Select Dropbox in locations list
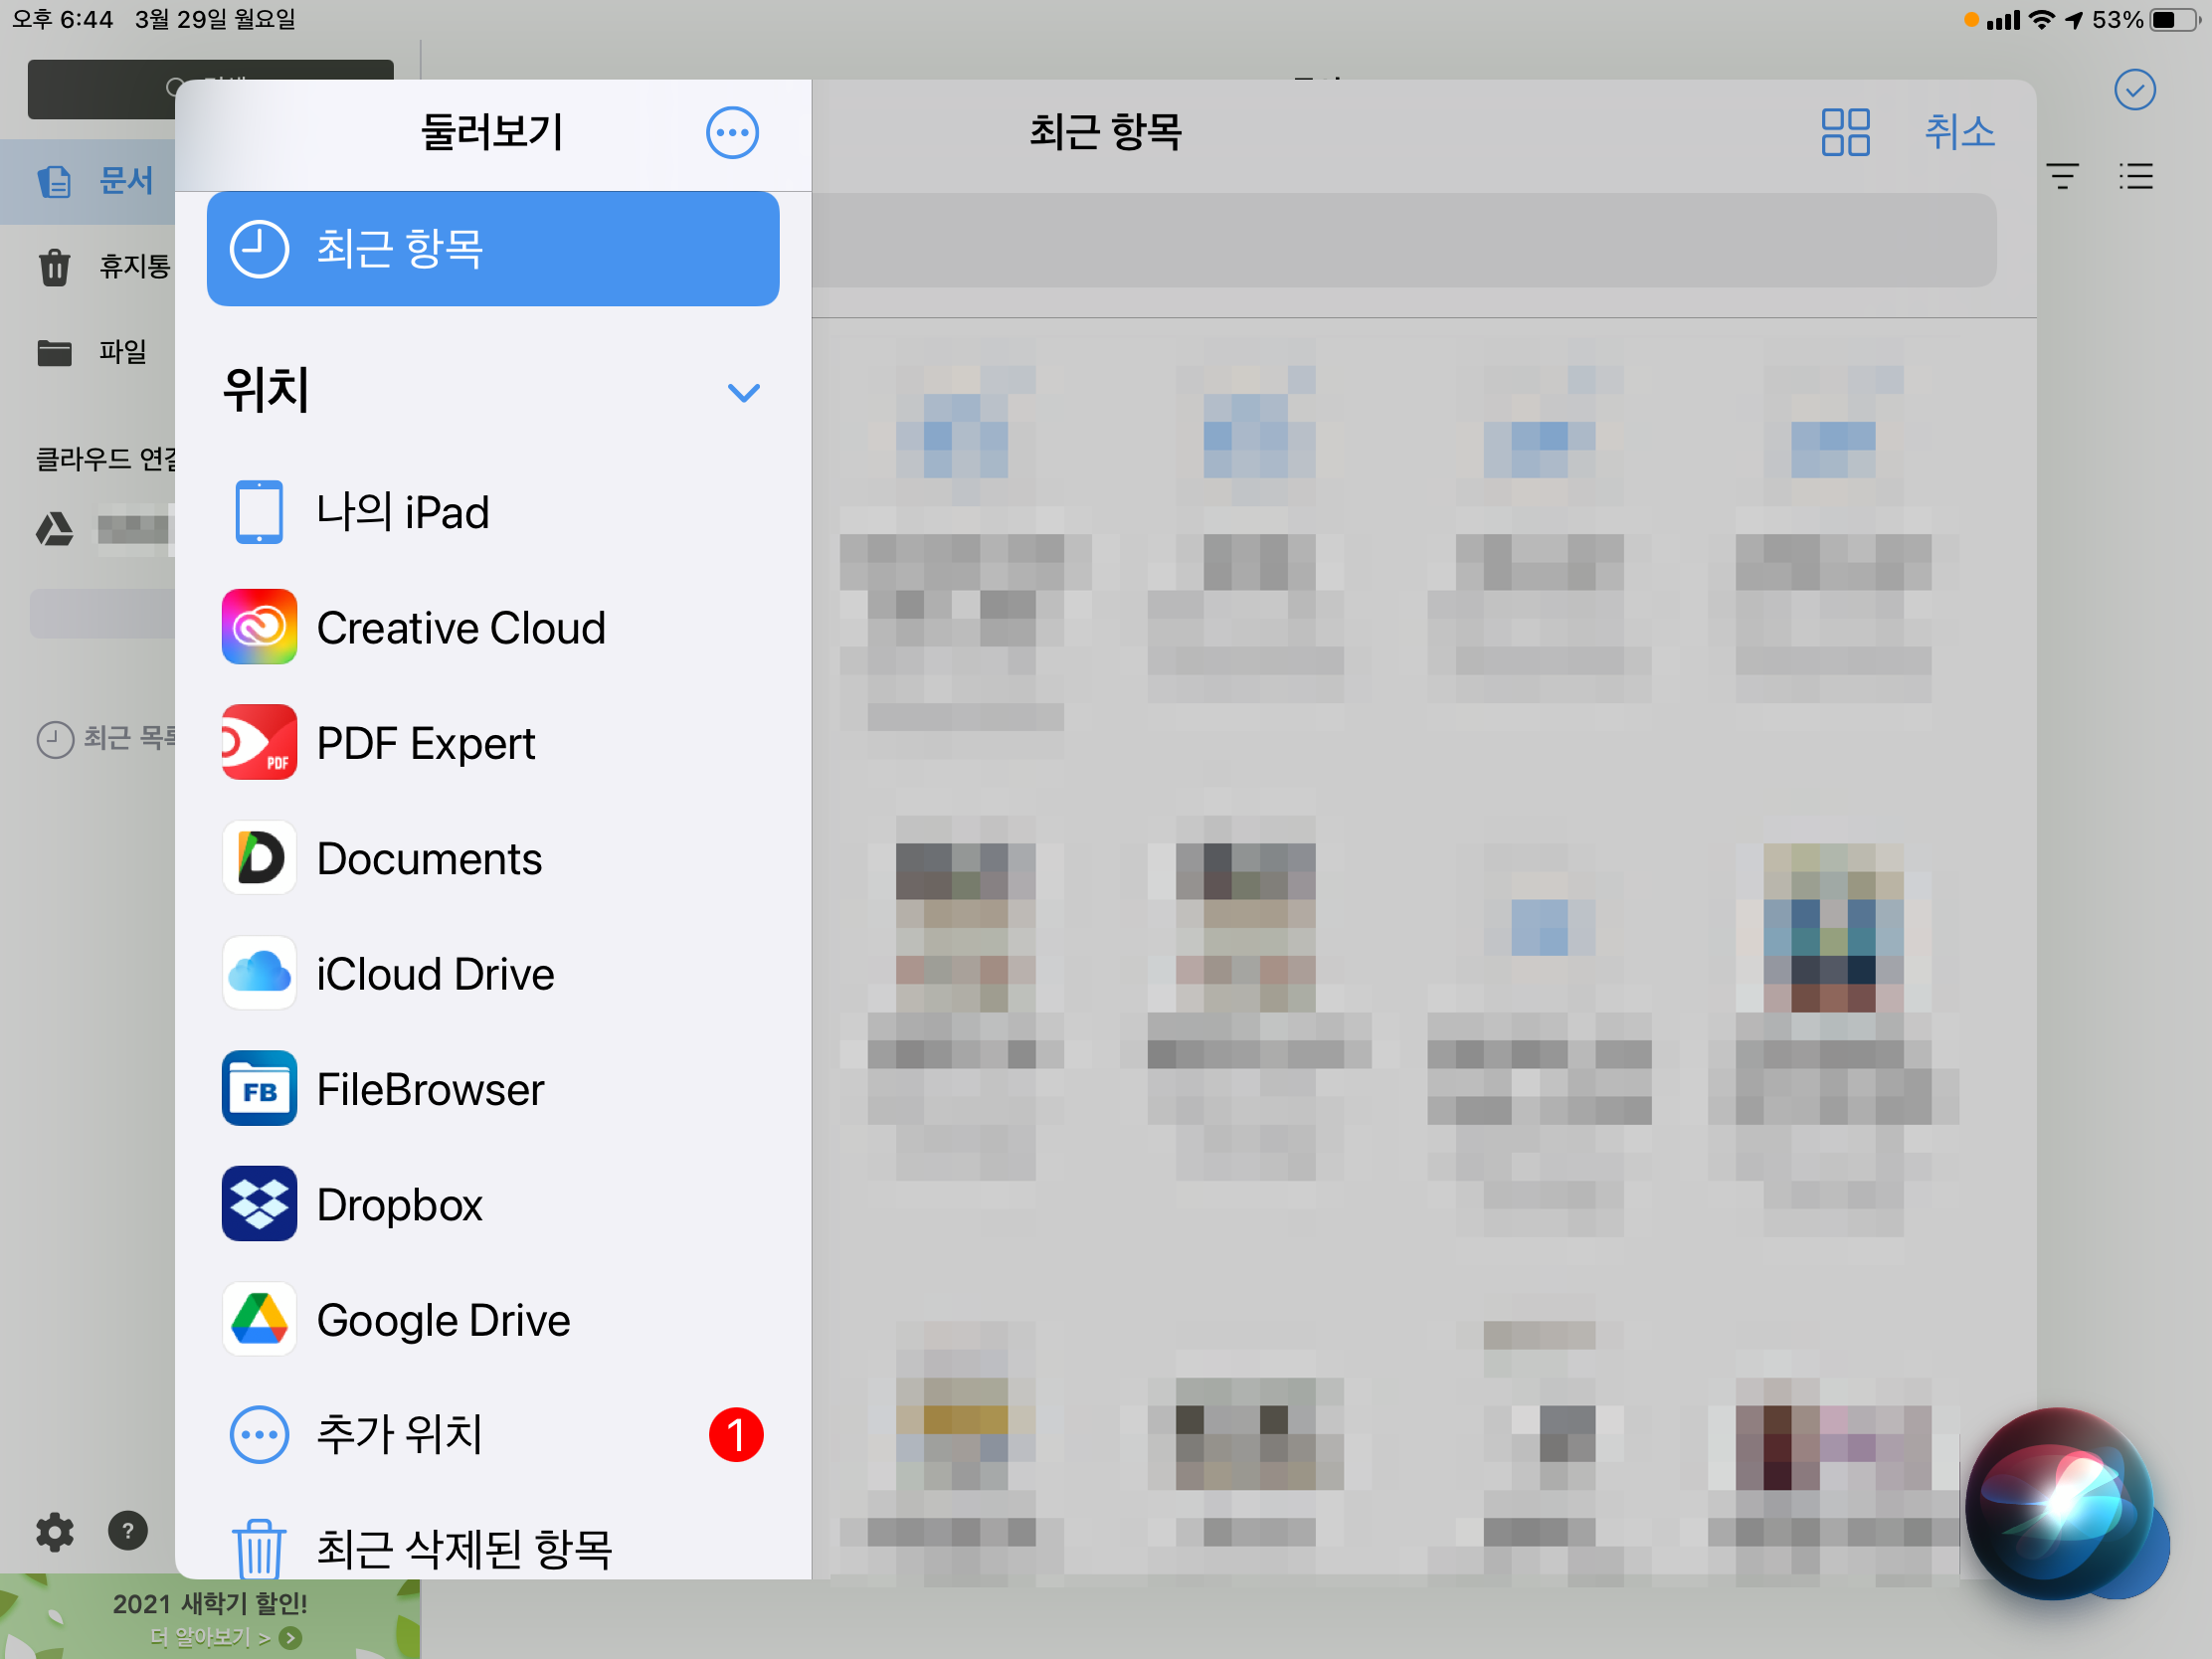Screen dimensions: 2212x1659 (x=398, y=1205)
